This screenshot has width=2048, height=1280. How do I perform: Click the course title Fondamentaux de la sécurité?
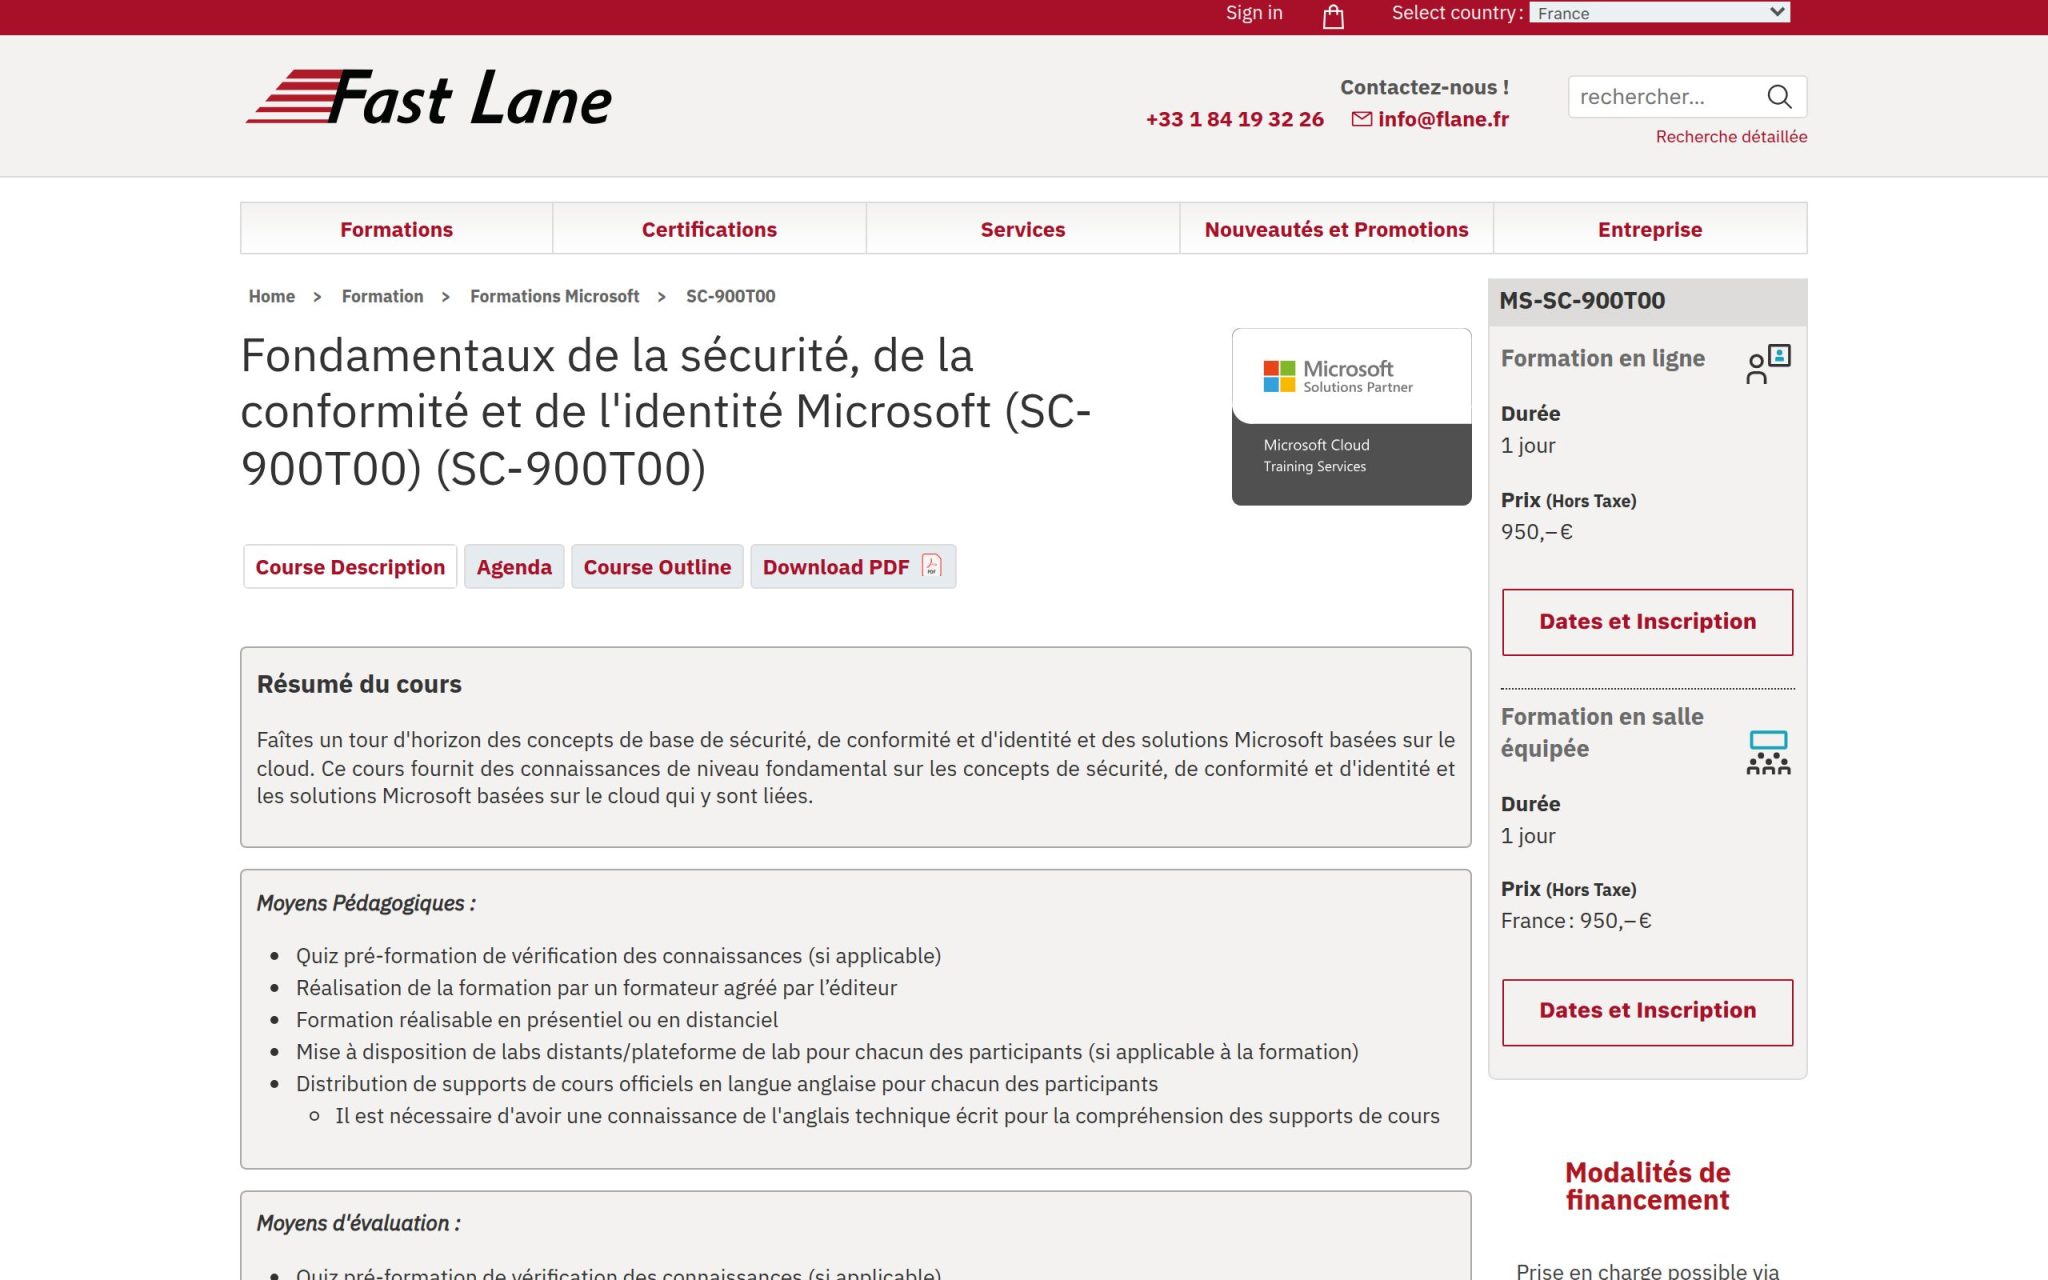pyautogui.click(x=665, y=411)
